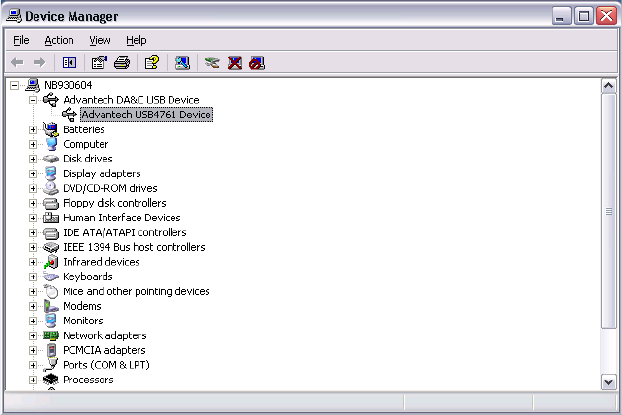Select the NB930604 computer root node
The image size is (622, 415).
(x=68, y=85)
